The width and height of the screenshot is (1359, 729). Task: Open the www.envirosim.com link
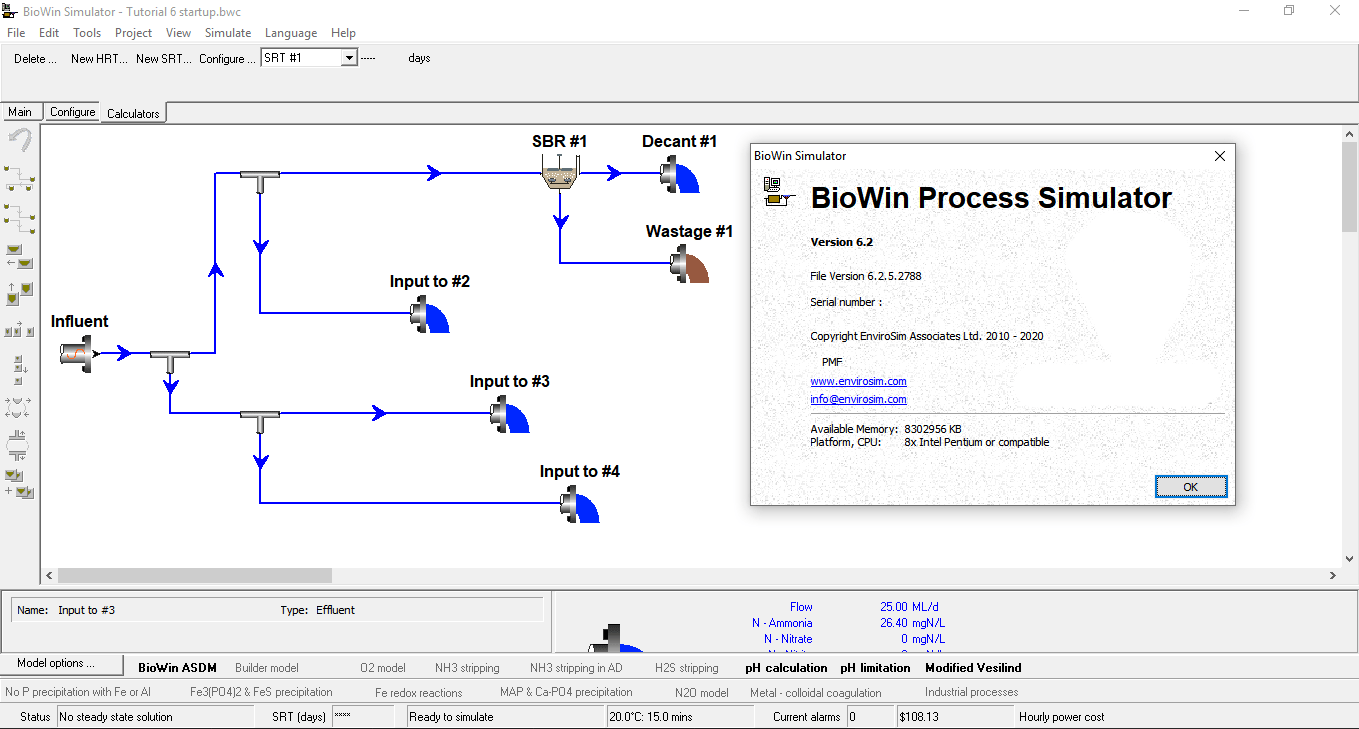(x=858, y=381)
